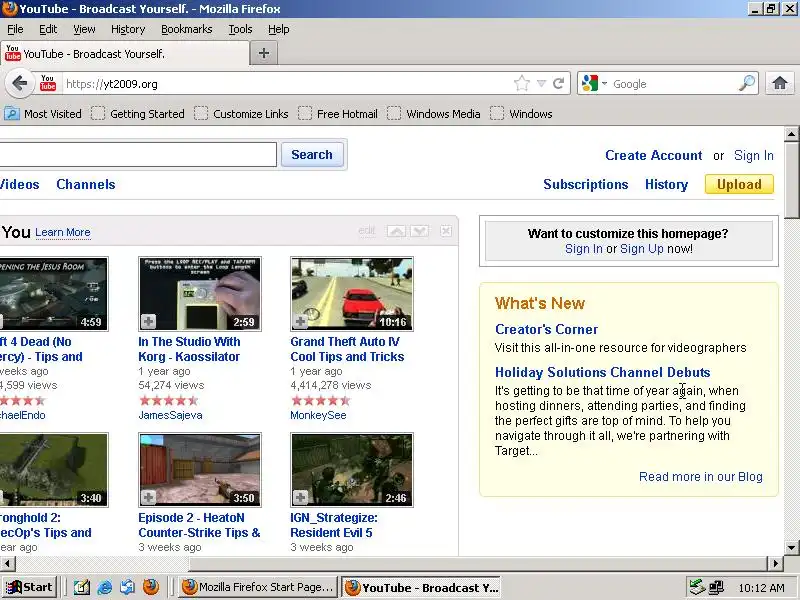This screenshot has width=800, height=600.
Task: Click the Learn More link
Action: pyautogui.click(x=63, y=232)
